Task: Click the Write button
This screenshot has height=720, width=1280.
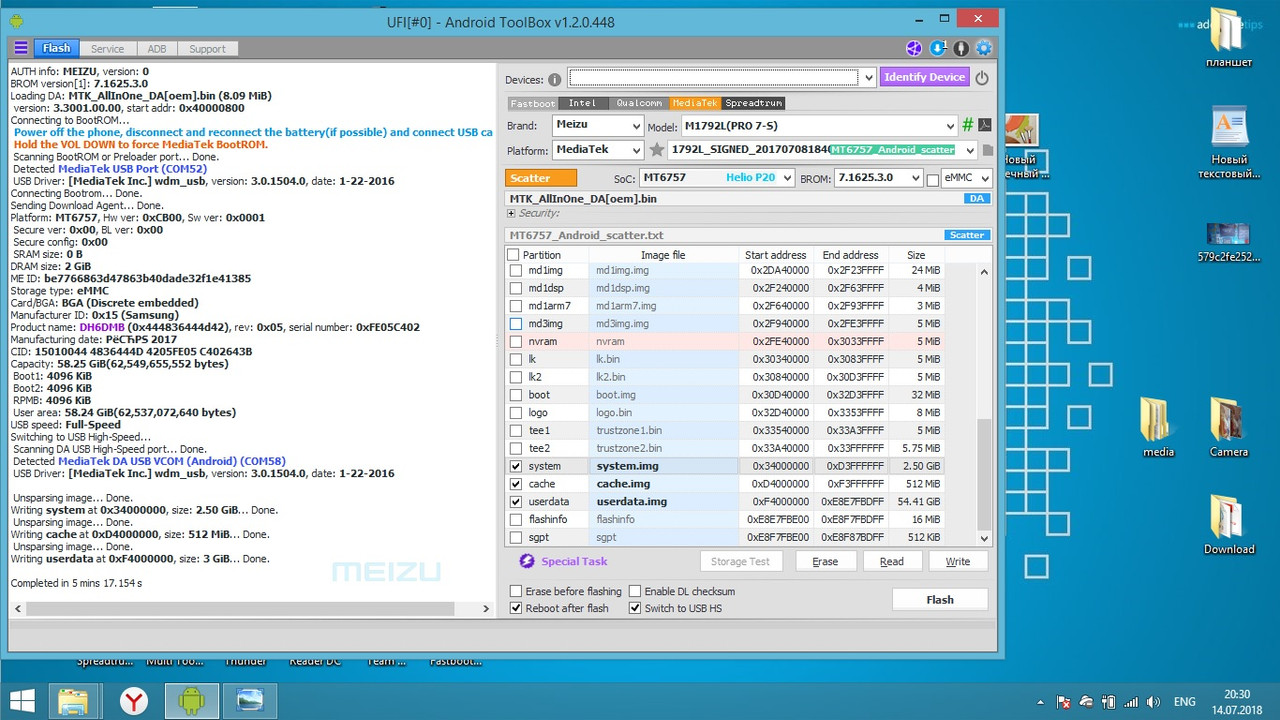Action: click(x=958, y=561)
